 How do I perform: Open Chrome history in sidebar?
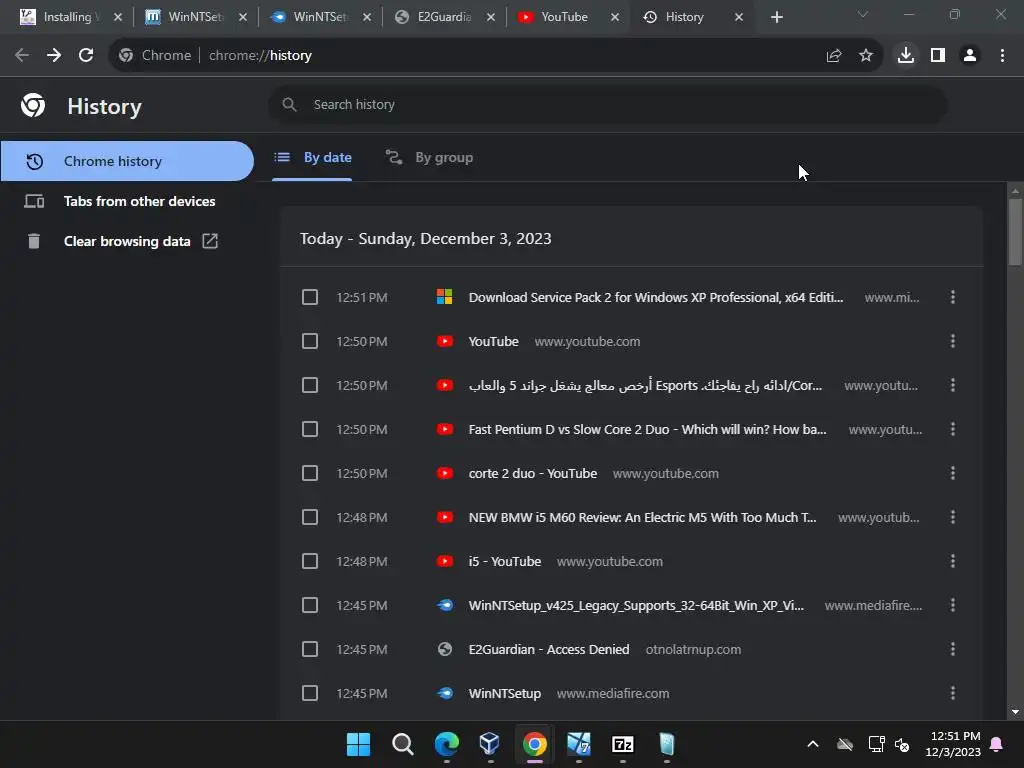(x=127, y=161)
